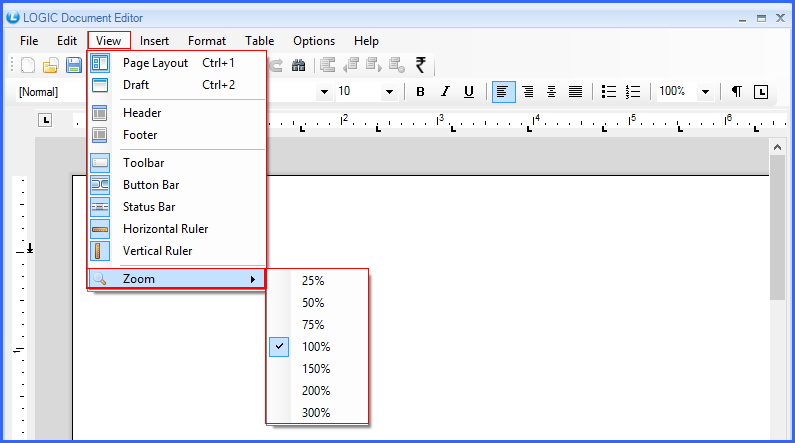Click the Save floppy disk icon
Screen dimensions: 795x443
[x=74, y=65]
